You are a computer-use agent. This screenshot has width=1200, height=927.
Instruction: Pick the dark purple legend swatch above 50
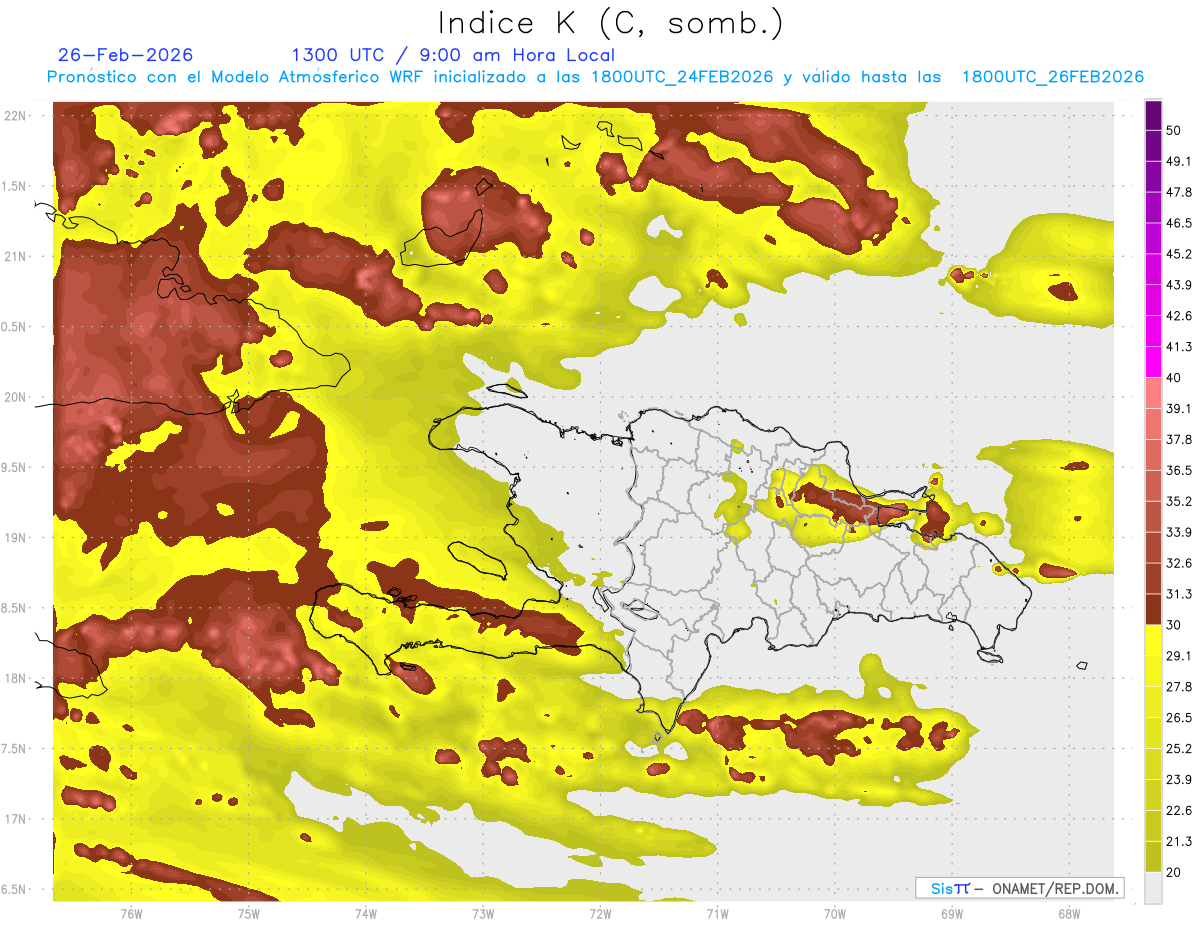pos(1154,115)
